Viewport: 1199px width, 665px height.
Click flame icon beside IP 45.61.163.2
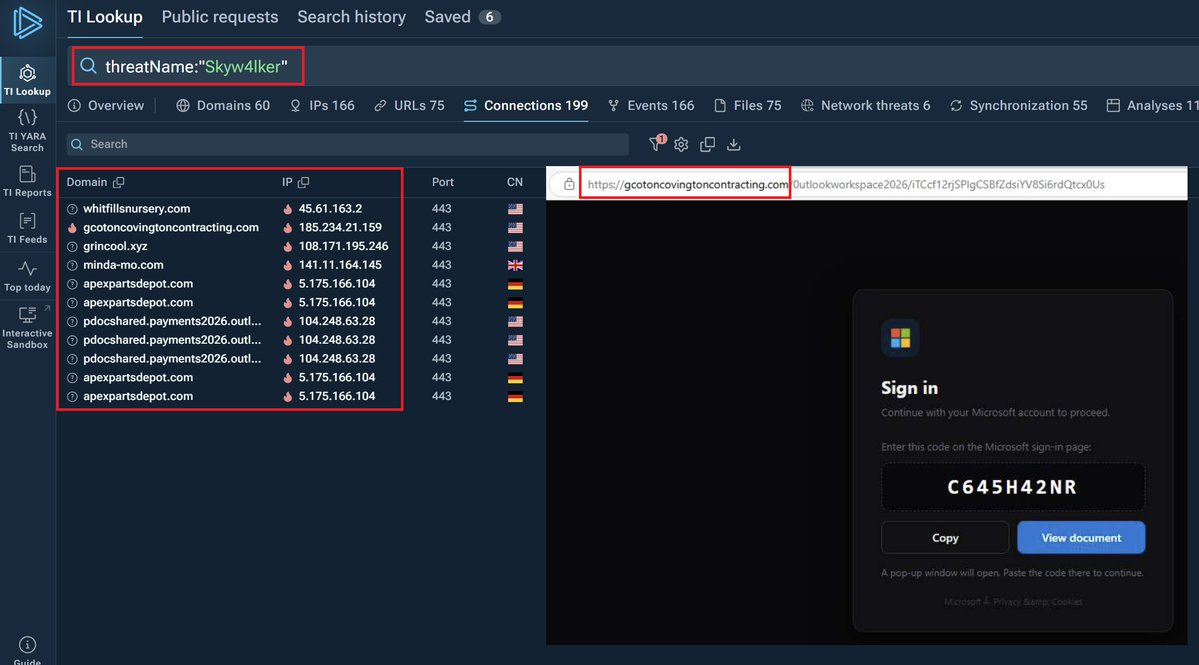[288, 209]
